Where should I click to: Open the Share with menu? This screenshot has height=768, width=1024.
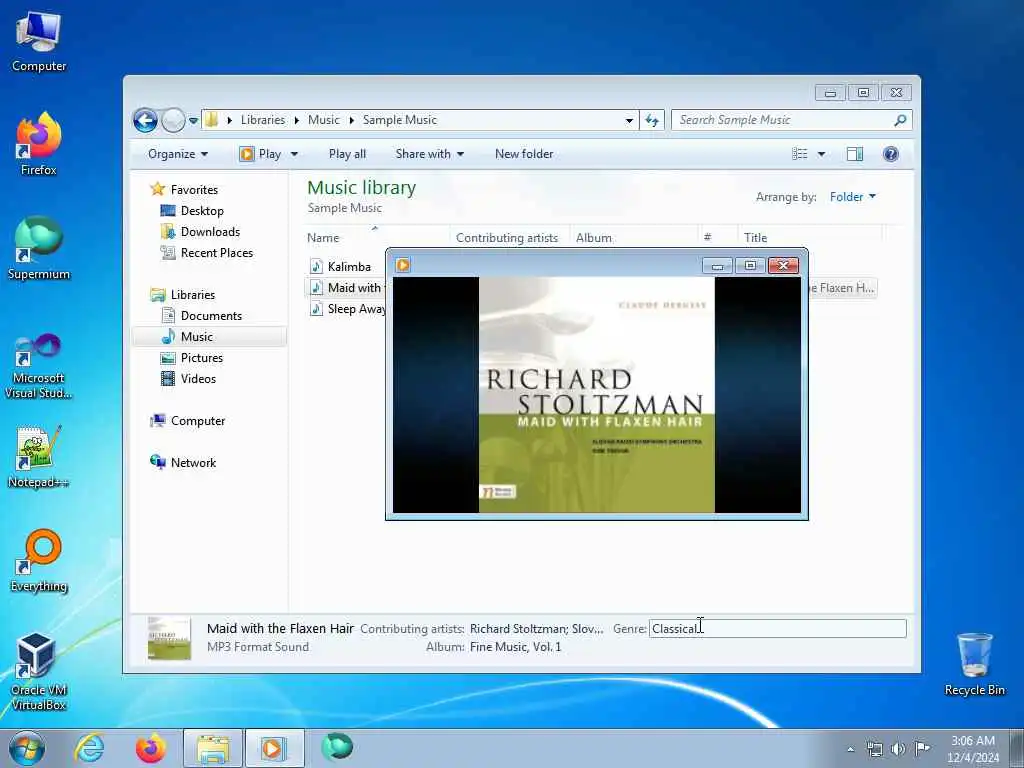[430, 154]
